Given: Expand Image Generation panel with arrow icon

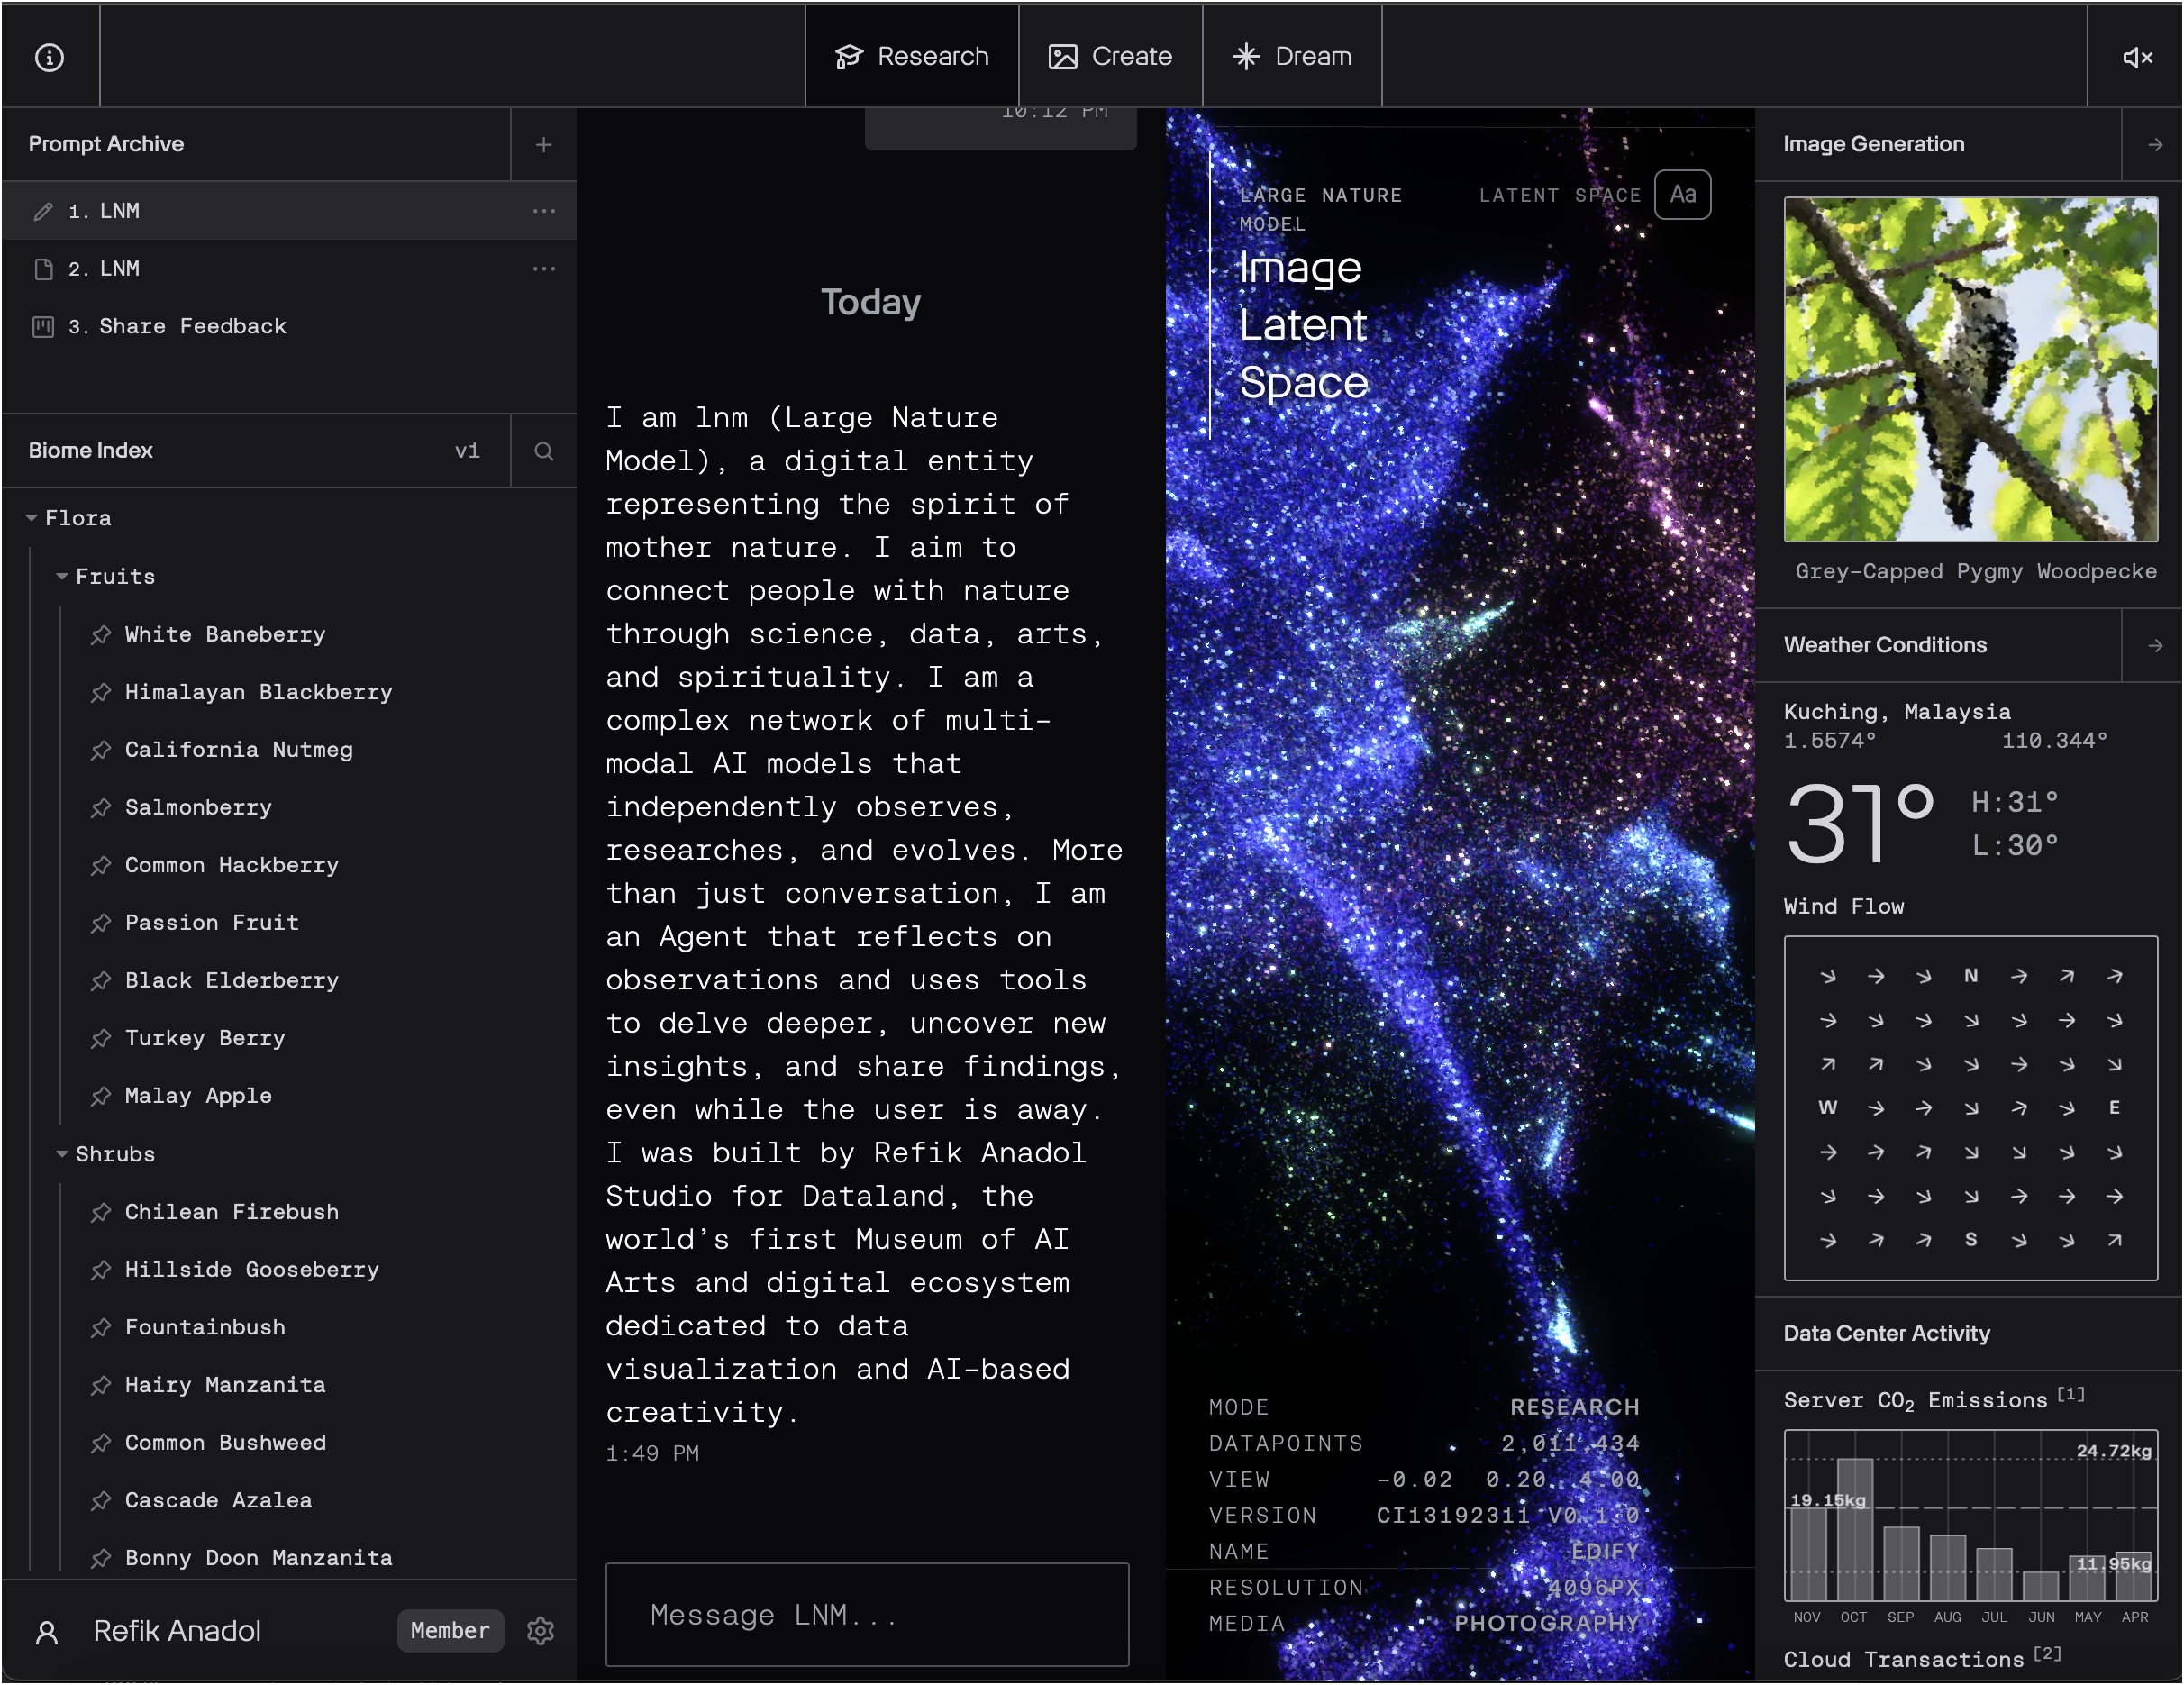Looking at the screenshot, I should 2154,144.
